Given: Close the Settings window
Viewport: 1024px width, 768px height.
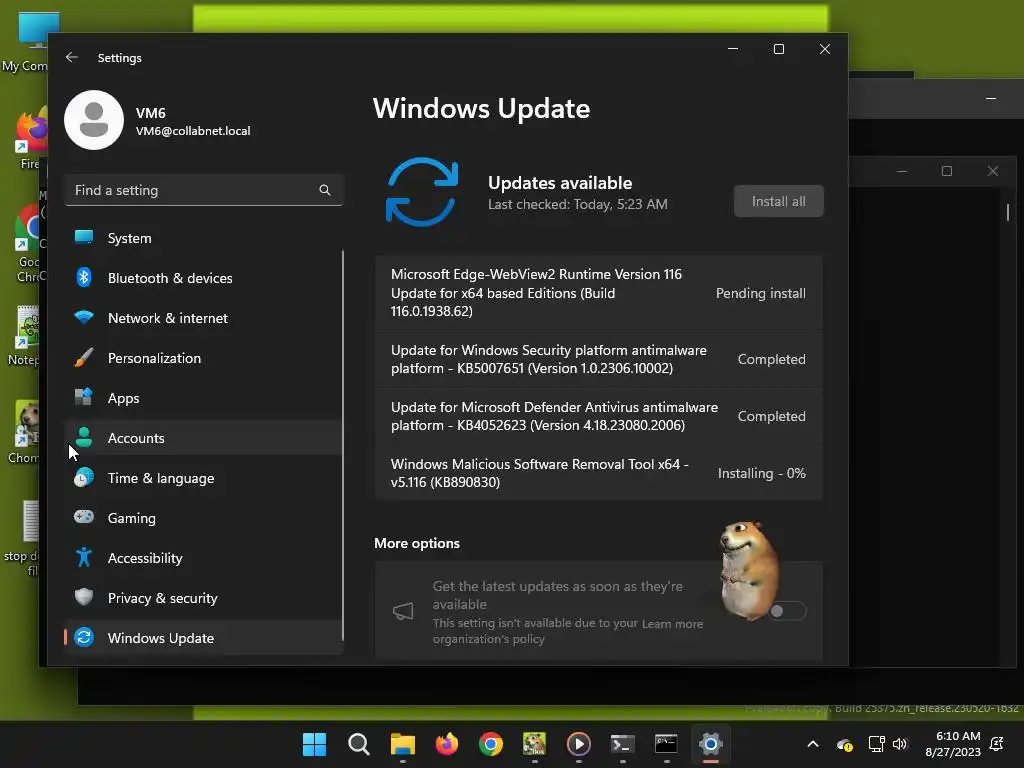Looking at the screenshot, I should coord(825,49).
